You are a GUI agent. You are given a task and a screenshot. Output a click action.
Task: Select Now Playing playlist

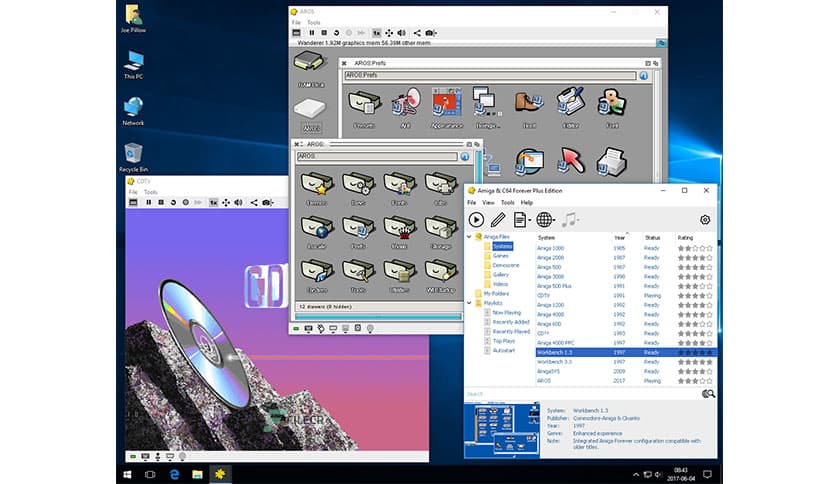pyautogui.click(x=507, y=313)
